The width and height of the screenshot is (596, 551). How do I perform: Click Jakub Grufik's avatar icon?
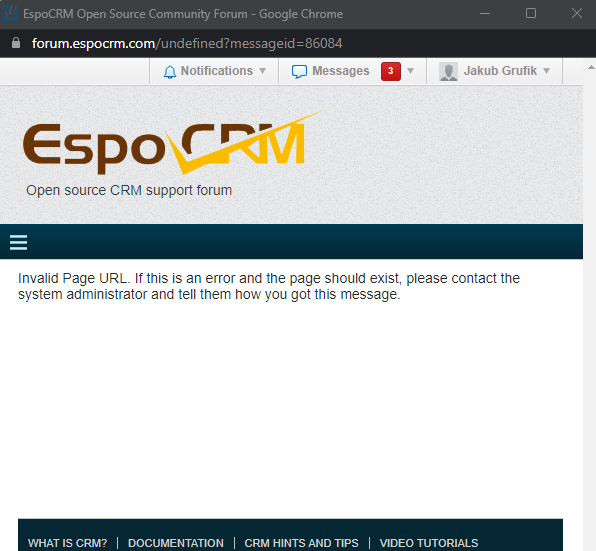pyautogui.click(x=449, y=71)
